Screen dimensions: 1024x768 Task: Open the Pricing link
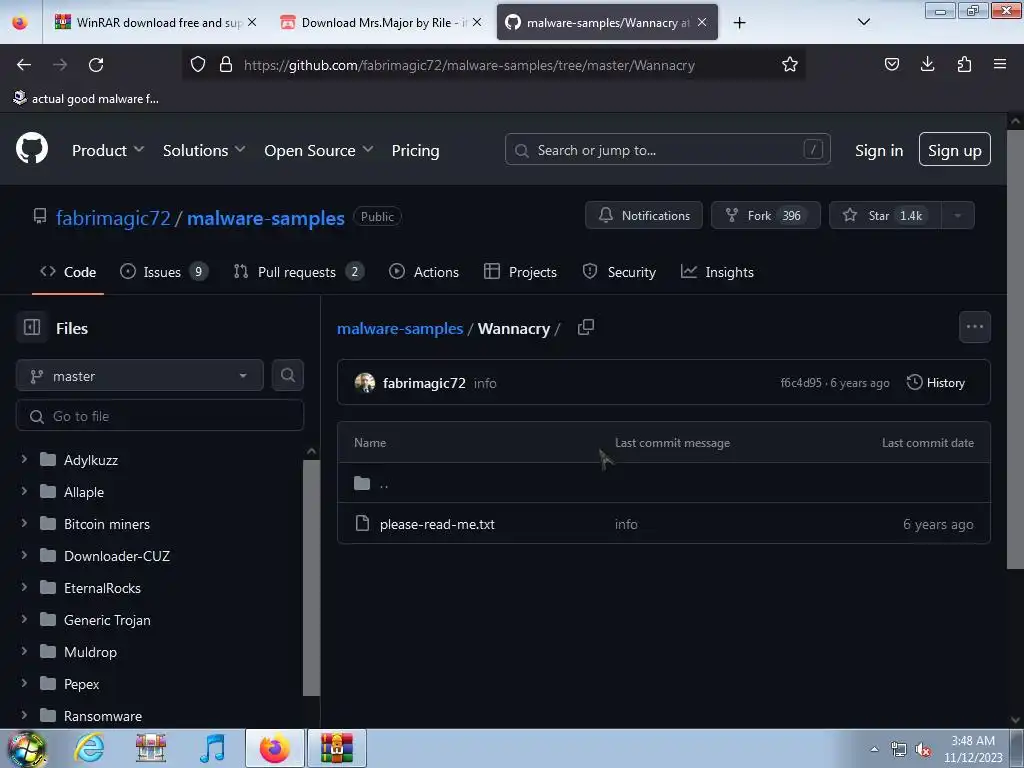pos(415,150)
